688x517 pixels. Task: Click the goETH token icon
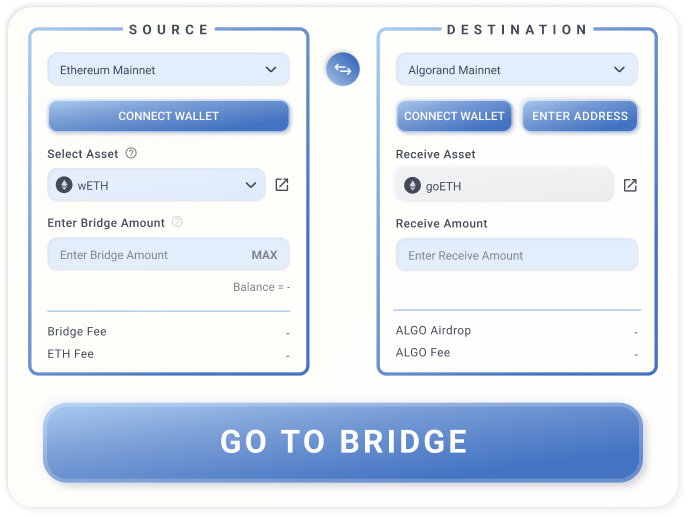tap(412, 186)
